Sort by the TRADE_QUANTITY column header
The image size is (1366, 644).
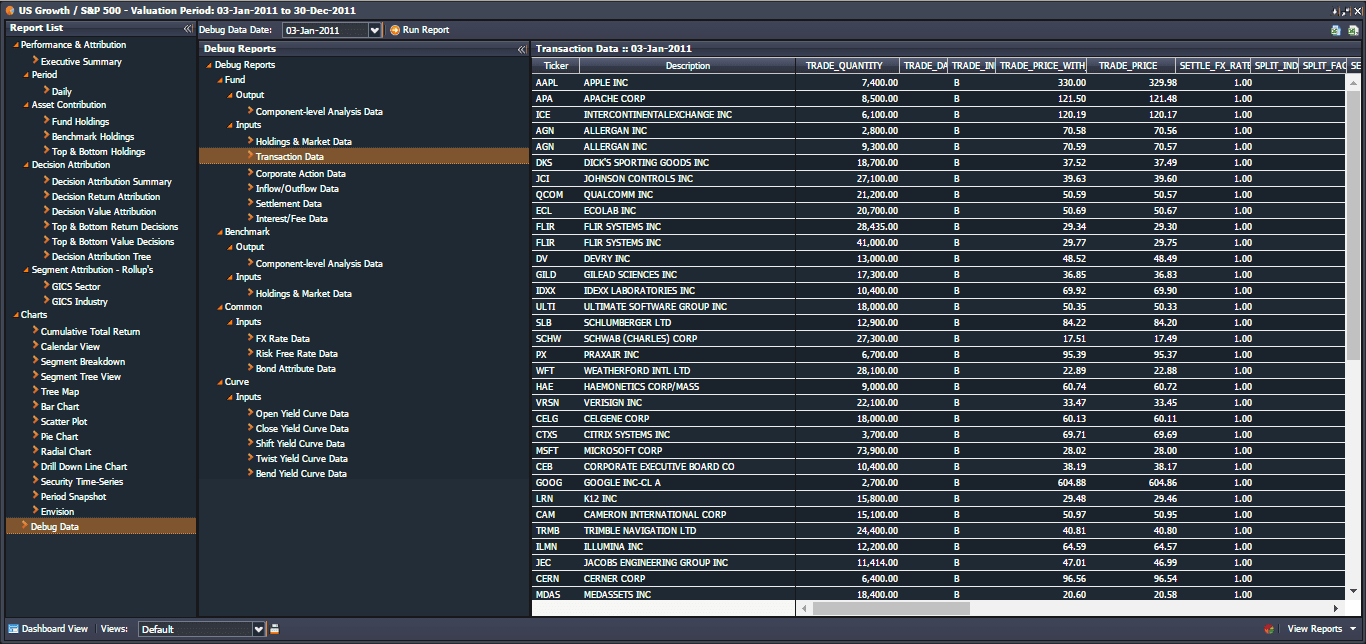(x=846, y=66)
